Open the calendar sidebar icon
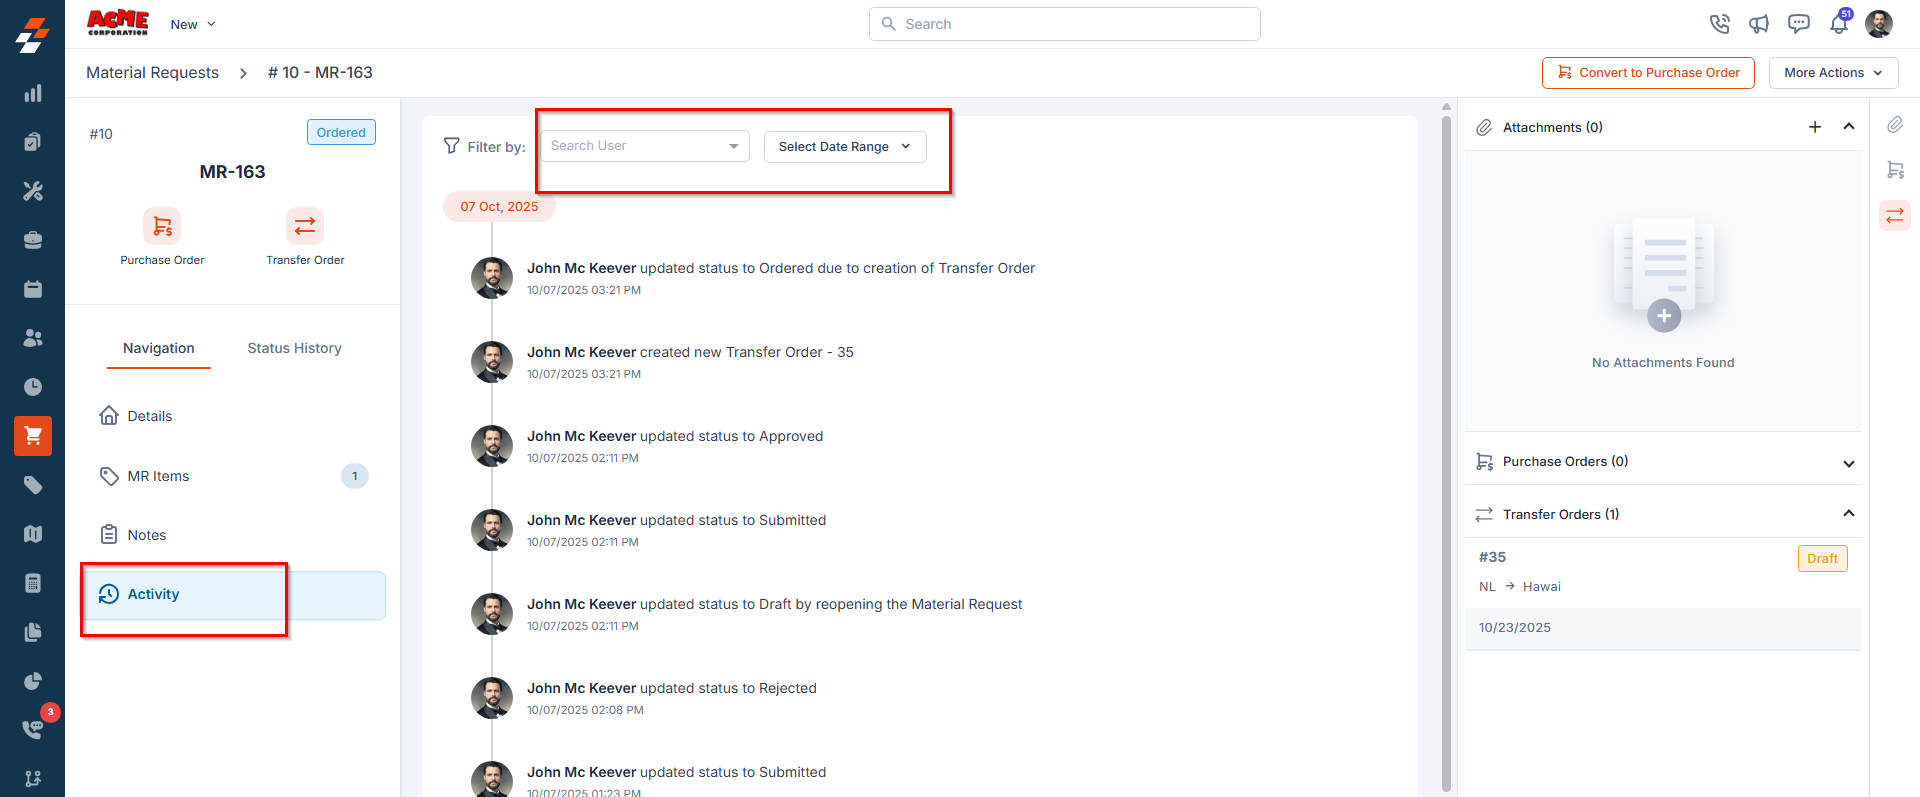Screen dimensions: 1920x797 (x=33, y=289)
